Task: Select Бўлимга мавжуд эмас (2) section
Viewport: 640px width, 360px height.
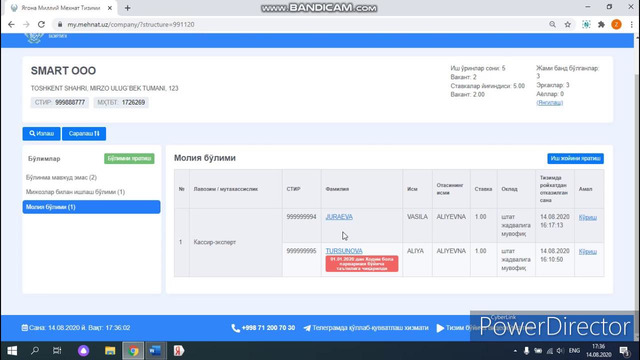Action: 61,178
